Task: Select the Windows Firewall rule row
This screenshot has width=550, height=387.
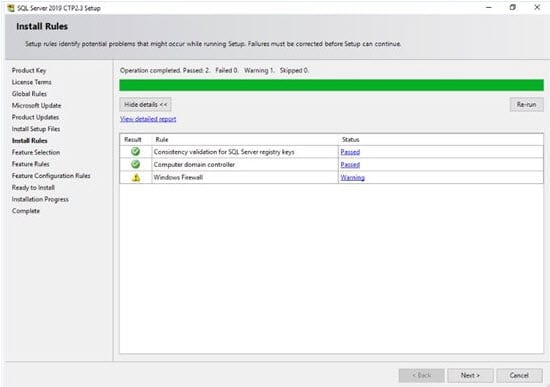Action: 331,178
